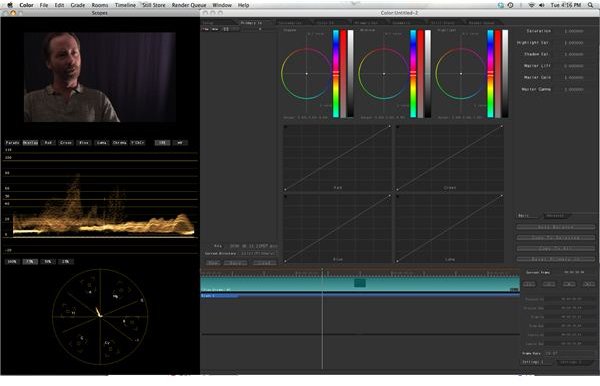Switch to the Geometry room tab
This screenshot has height=386, width=600.
pos(401,23)
